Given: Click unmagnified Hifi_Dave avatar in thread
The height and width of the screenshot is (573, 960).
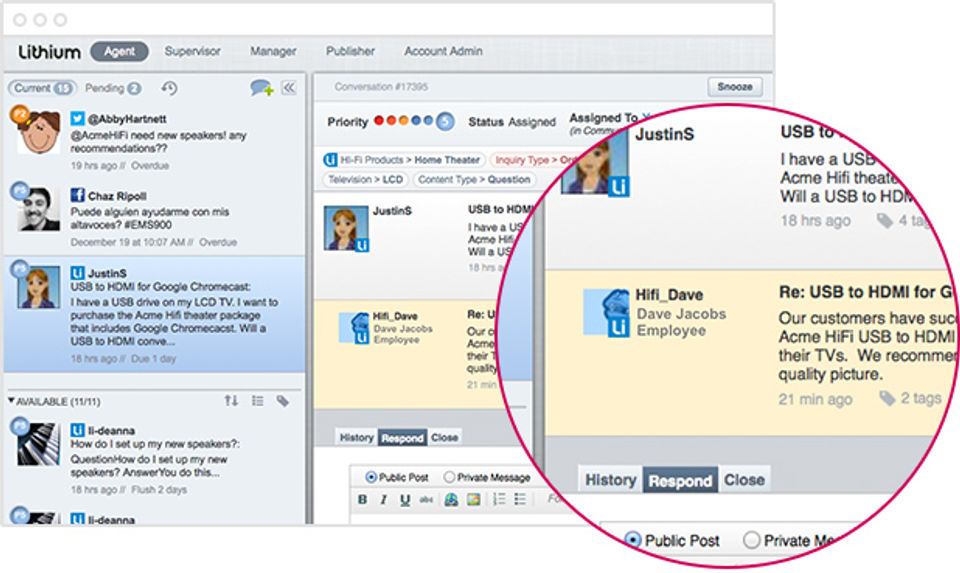Looking at the screenshot, I should point(354,328).
